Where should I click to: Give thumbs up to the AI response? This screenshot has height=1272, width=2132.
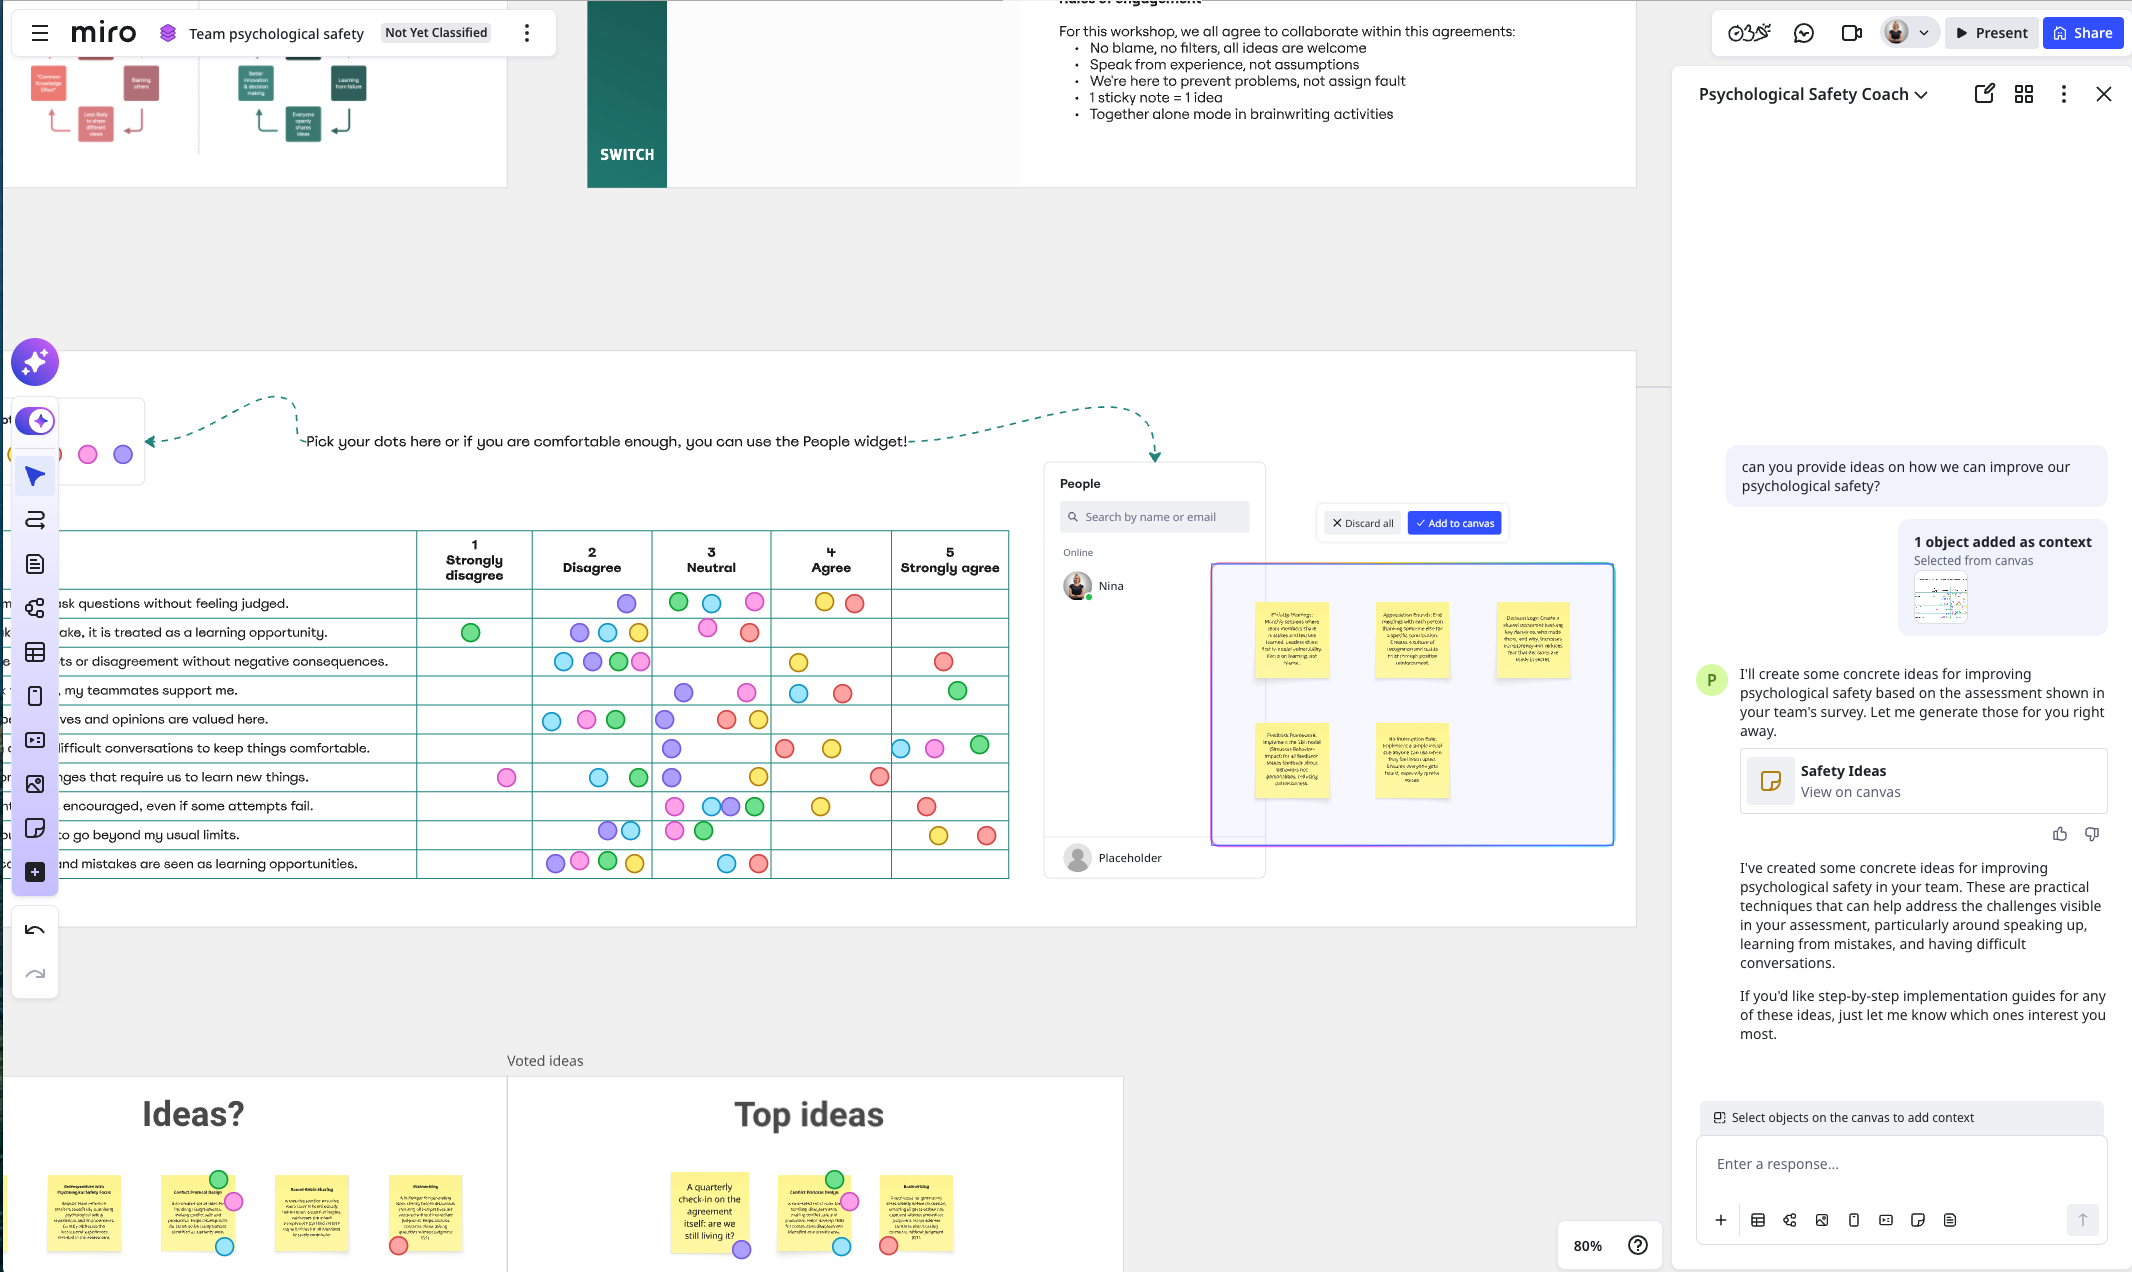click(2060, 834)
